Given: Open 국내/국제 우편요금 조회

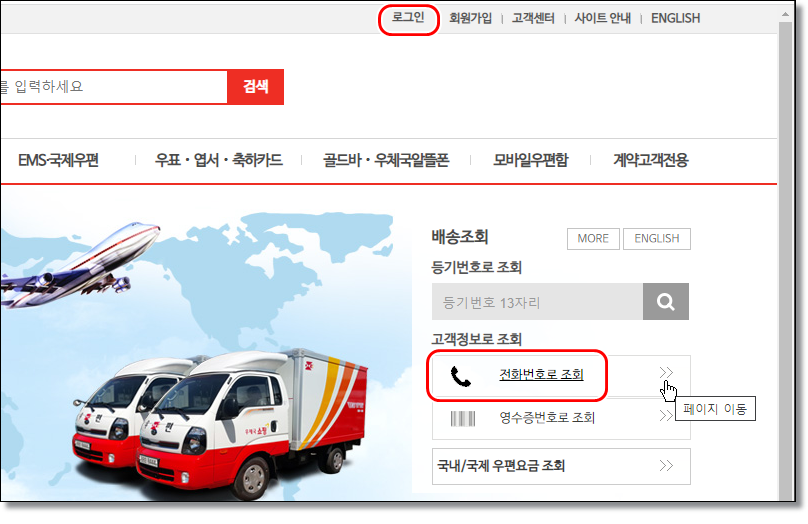Looking at the screenshot, I should pos(561,466).
